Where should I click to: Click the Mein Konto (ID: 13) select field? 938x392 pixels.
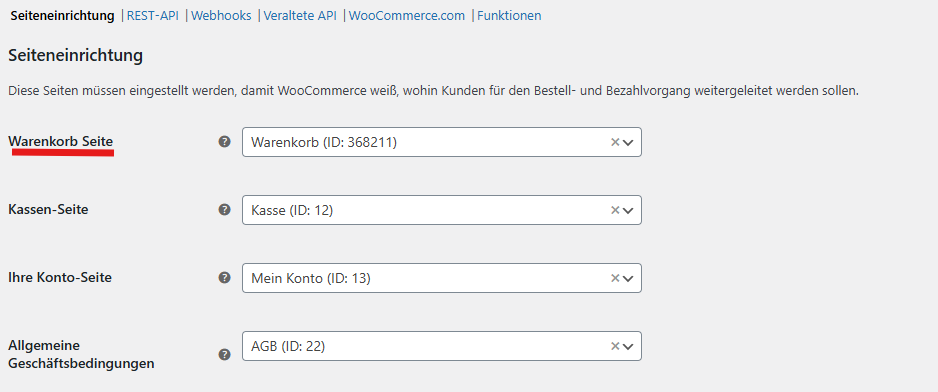point(441,278)
